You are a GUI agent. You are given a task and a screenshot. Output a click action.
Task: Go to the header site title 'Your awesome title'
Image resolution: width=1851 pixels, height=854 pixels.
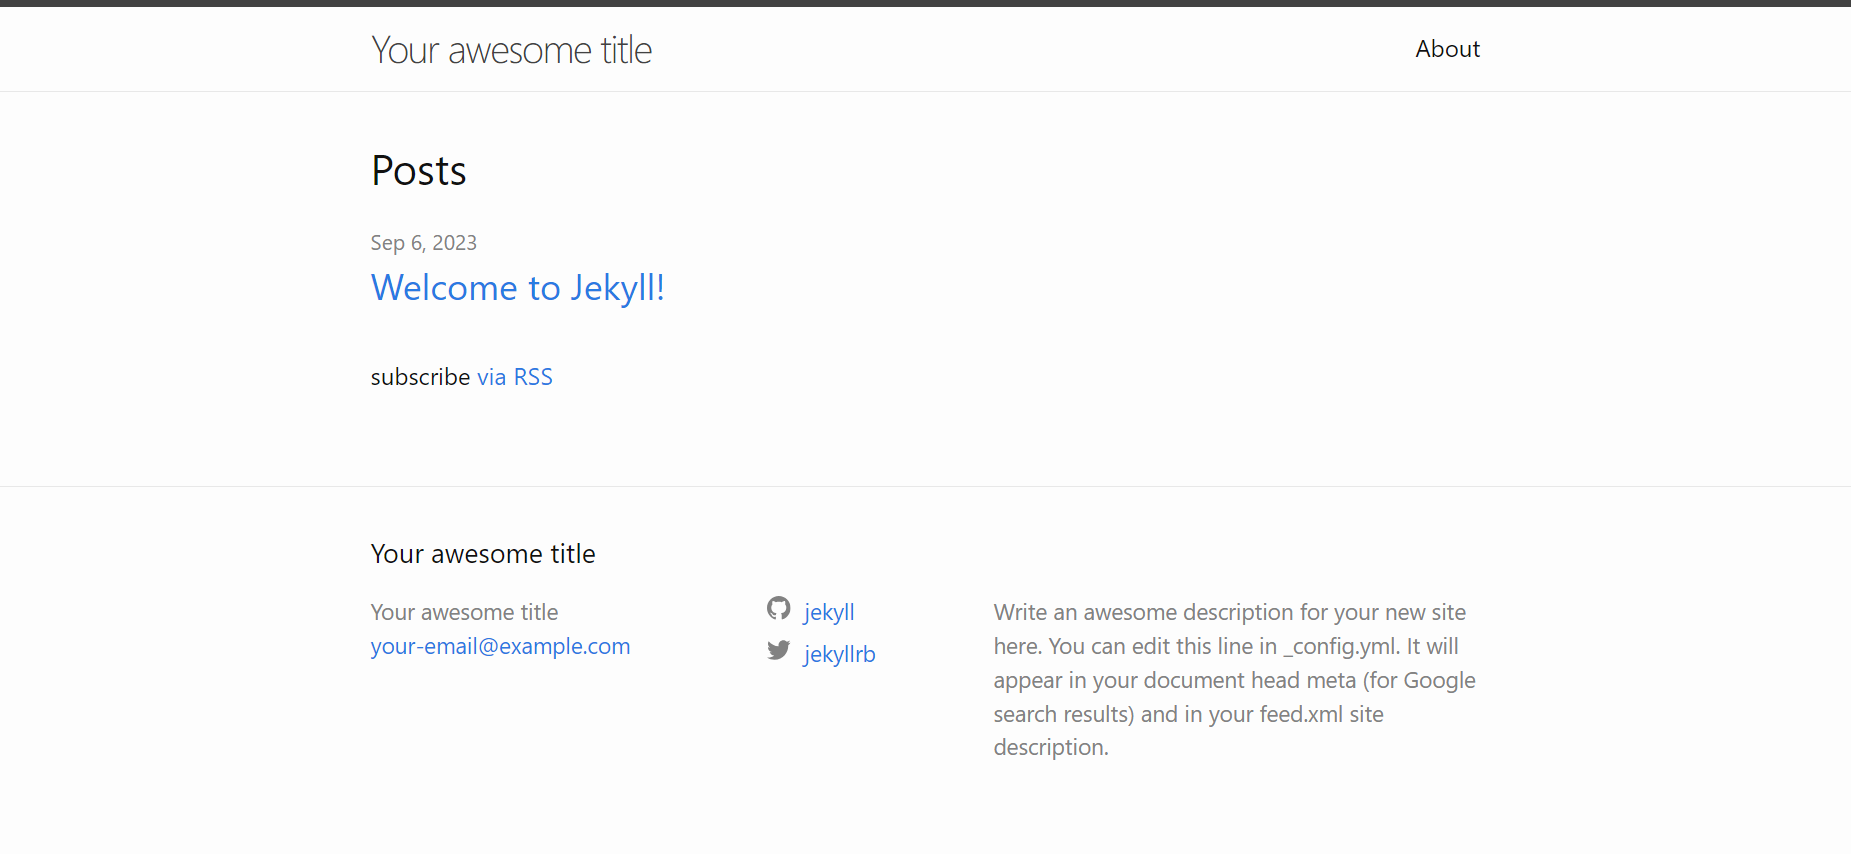pyautogui.click(x=511, y=50)
